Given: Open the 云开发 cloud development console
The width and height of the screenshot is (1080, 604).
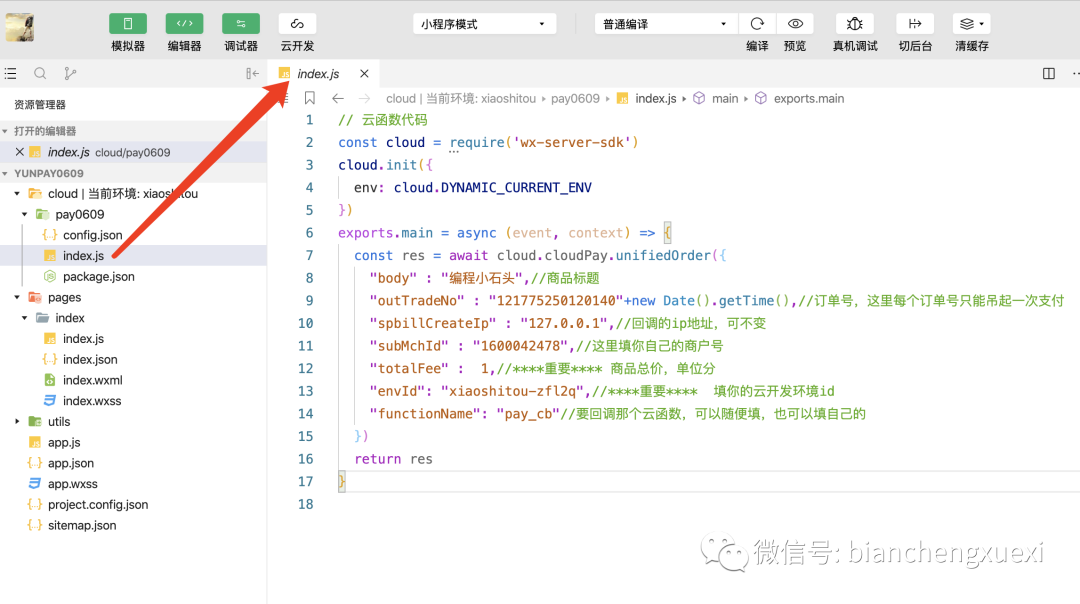Looking at the screenshot, I should click(x=297, y=23).
